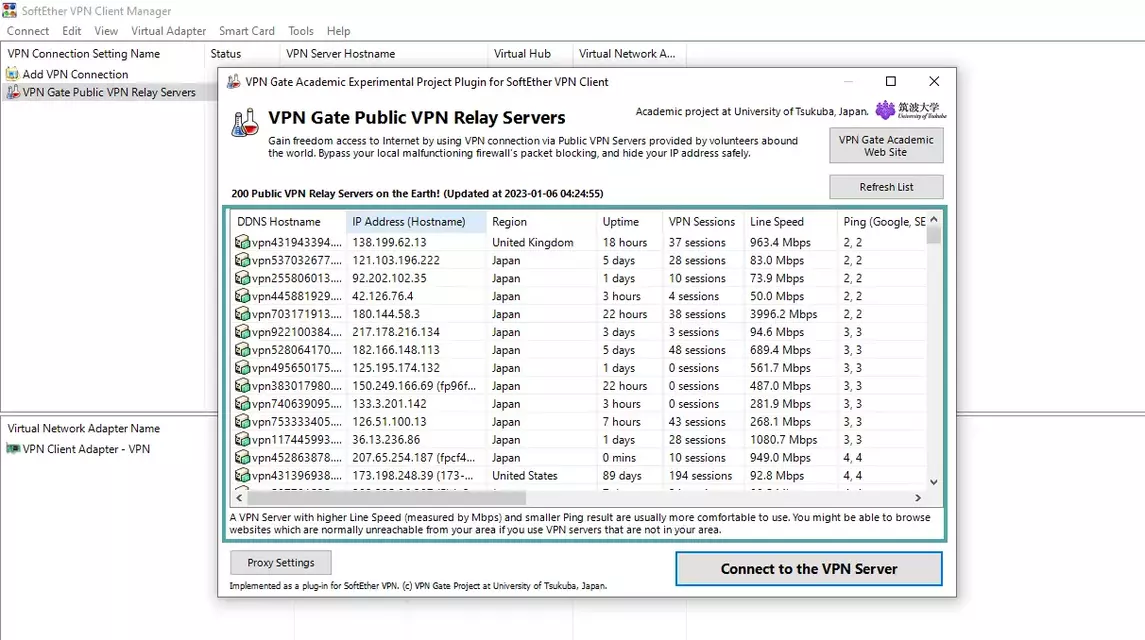Click the SoftEther VPN Client Manager title icon
1145x640 pixels.
point(9,10)
